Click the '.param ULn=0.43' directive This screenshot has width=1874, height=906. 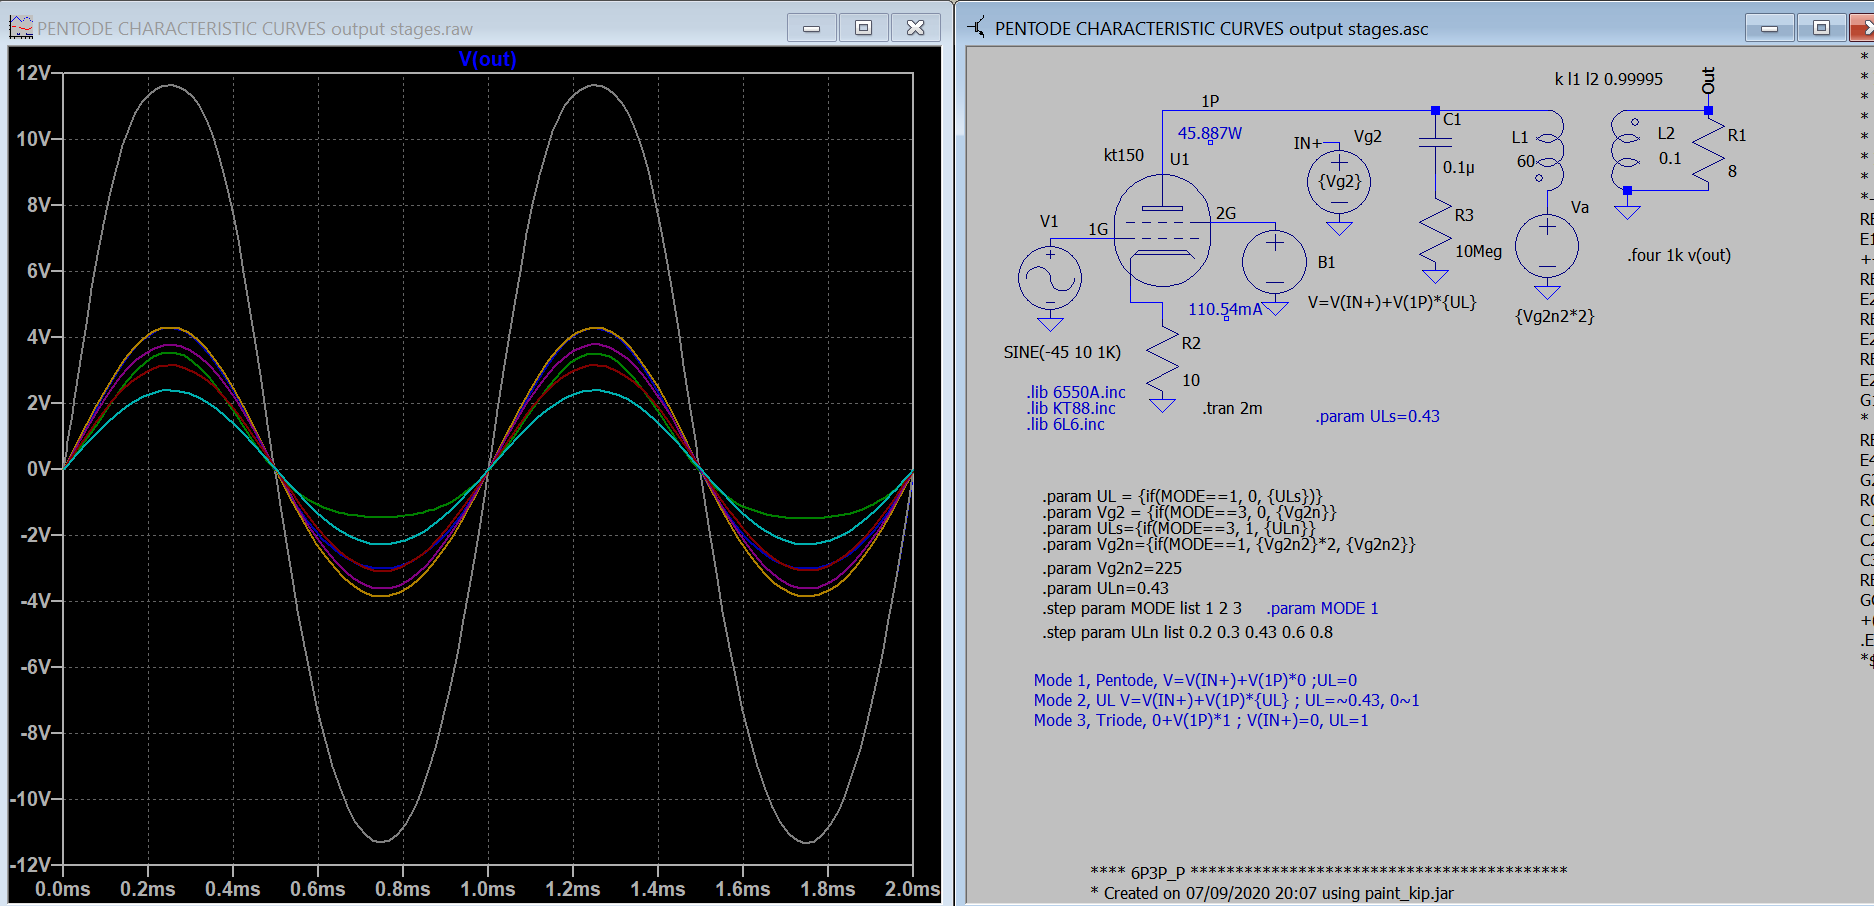coord(1105,588)
